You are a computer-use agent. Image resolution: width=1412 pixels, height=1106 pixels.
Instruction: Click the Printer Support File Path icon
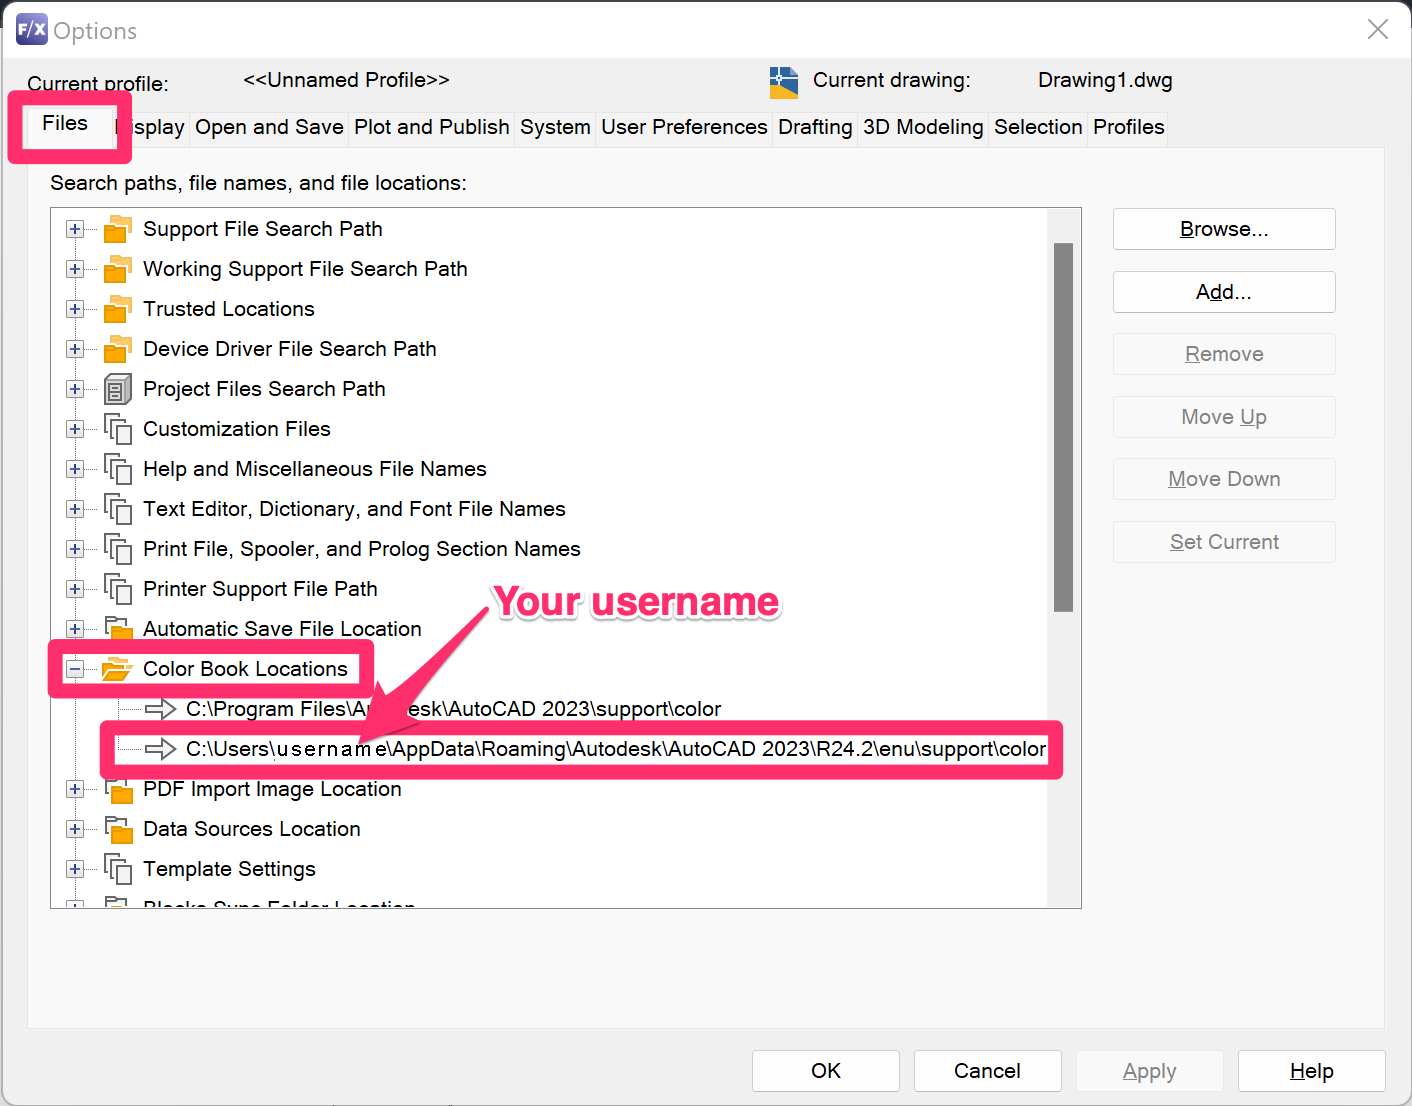[118, 589]
